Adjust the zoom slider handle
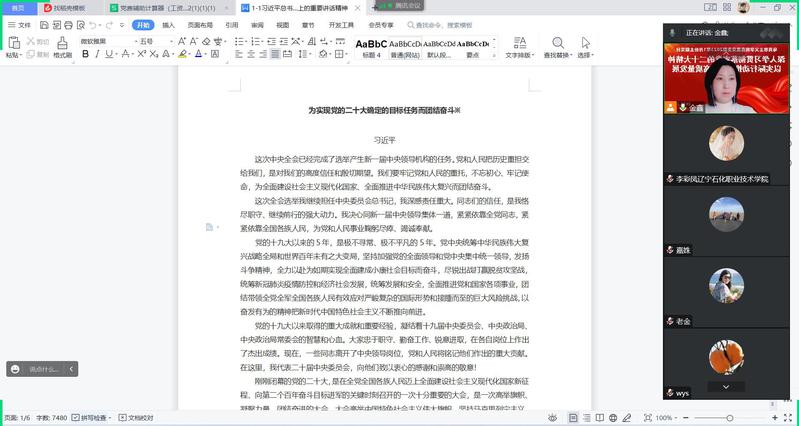The height and width of the screenshot is (426, 799). point(729,418)
